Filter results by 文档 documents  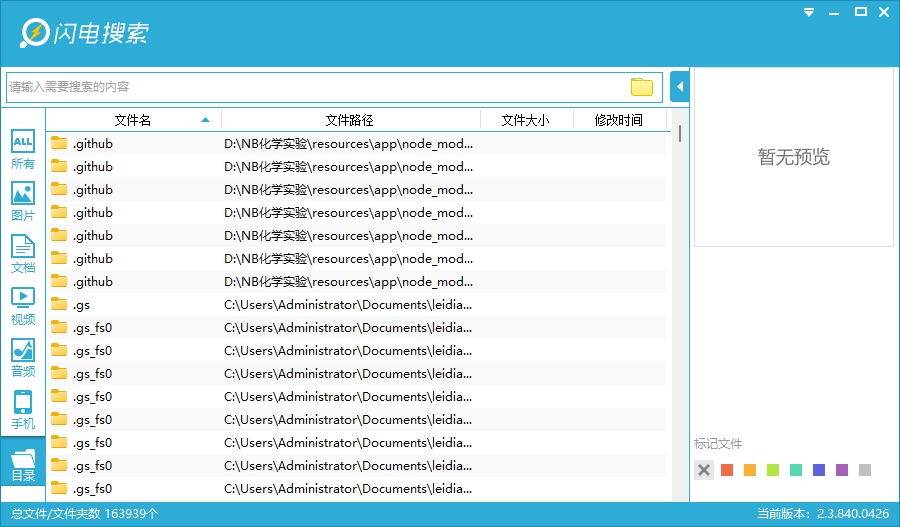click(x=23, y=254)
